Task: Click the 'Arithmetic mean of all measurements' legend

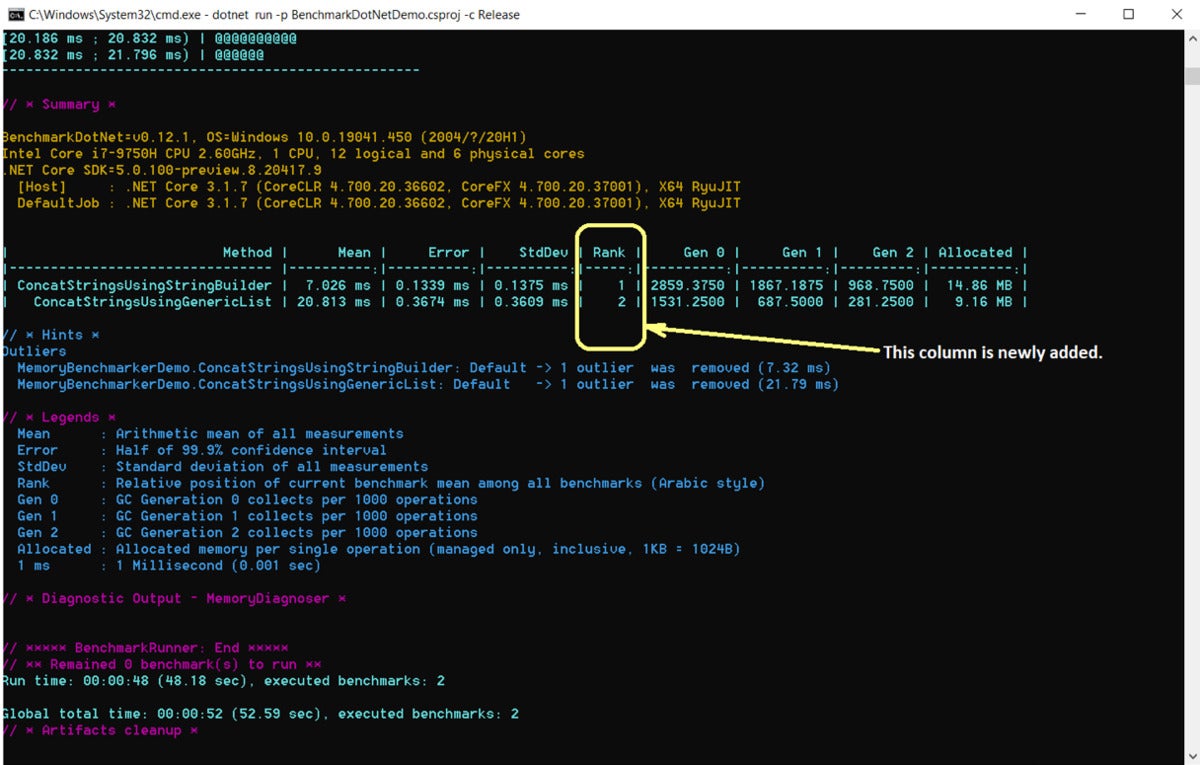Action: 260,434
